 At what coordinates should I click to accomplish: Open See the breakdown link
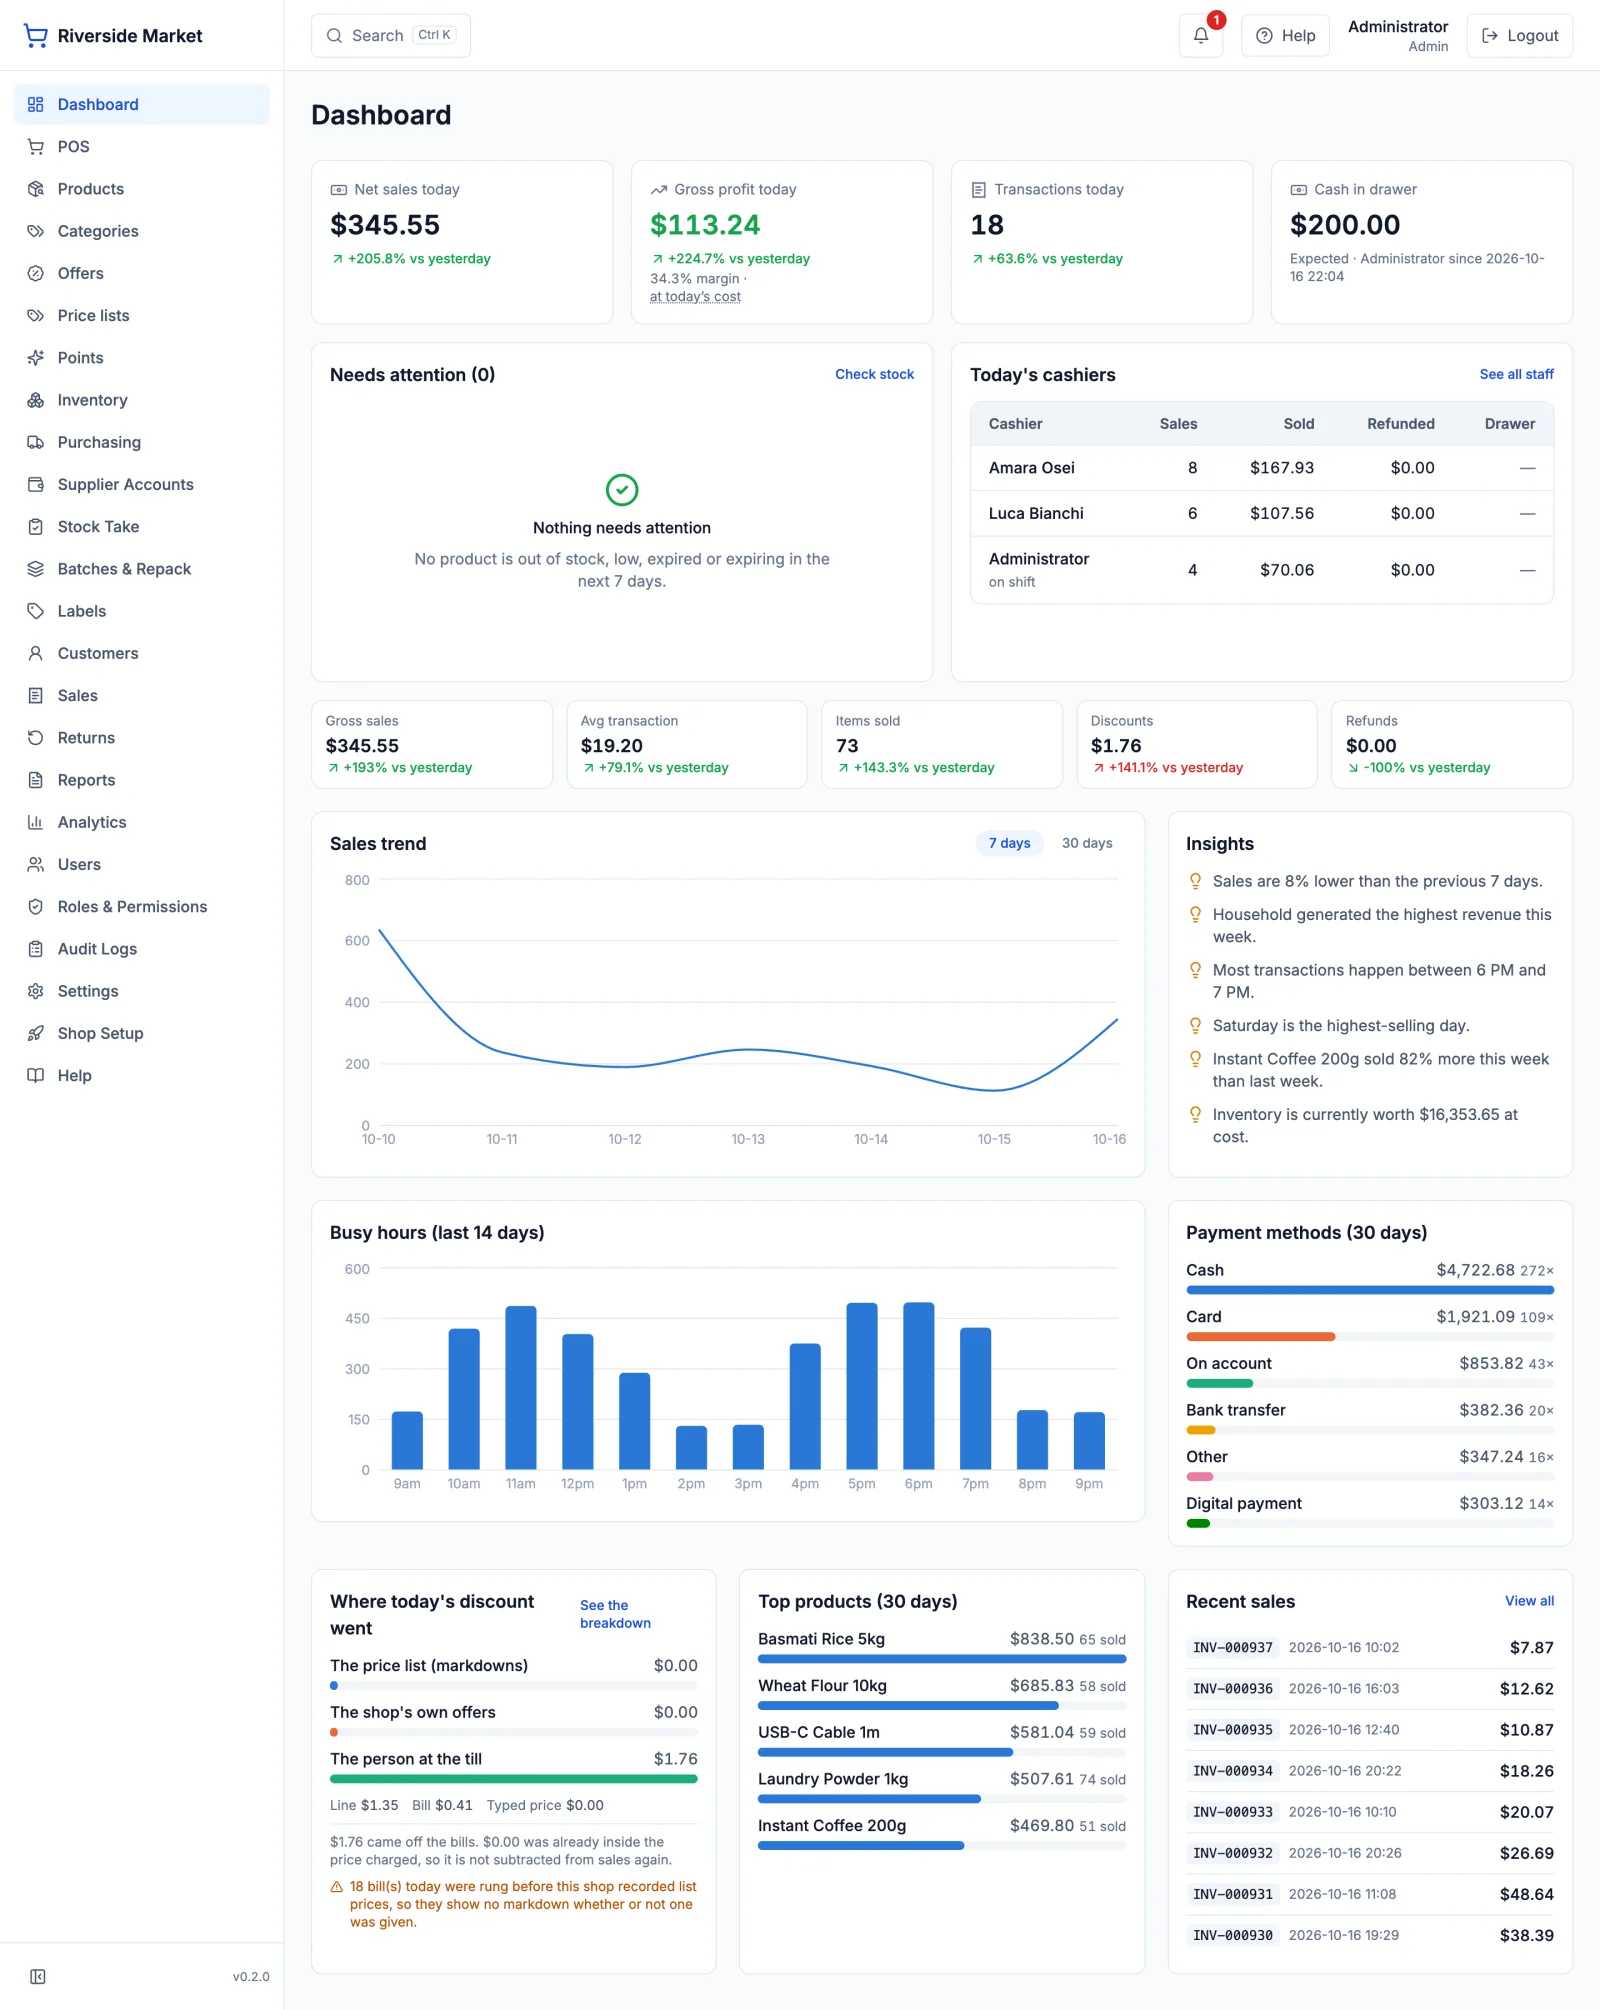pyautogui.click(x=615, y=1614)
